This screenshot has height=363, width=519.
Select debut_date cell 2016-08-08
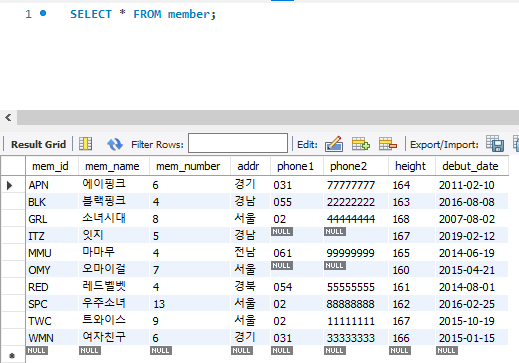472,202
